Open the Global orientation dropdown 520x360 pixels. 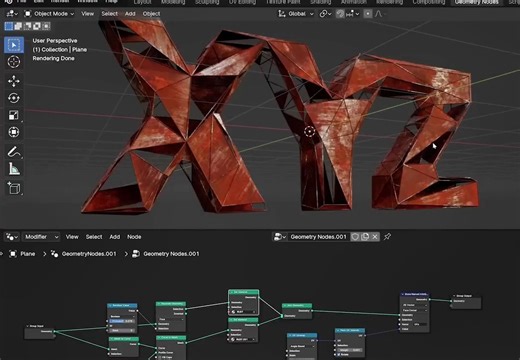click(296, 14)
